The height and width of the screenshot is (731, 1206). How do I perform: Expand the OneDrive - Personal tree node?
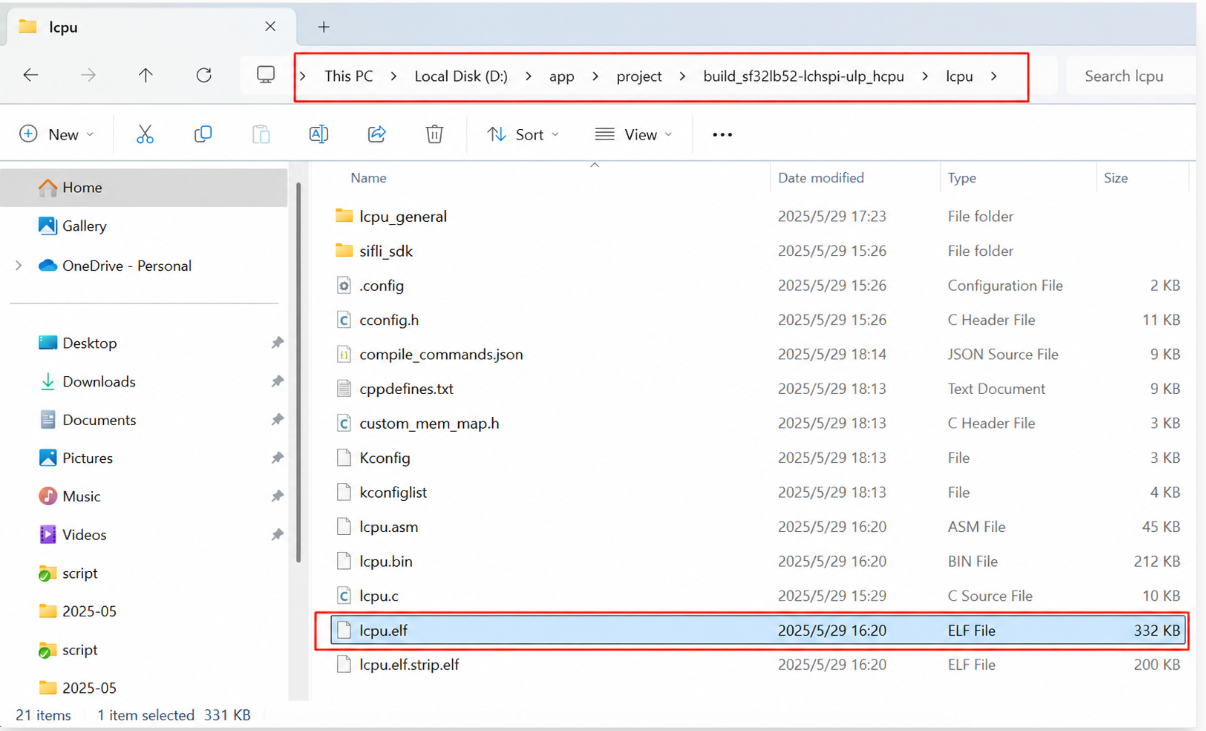coord(18,265)
